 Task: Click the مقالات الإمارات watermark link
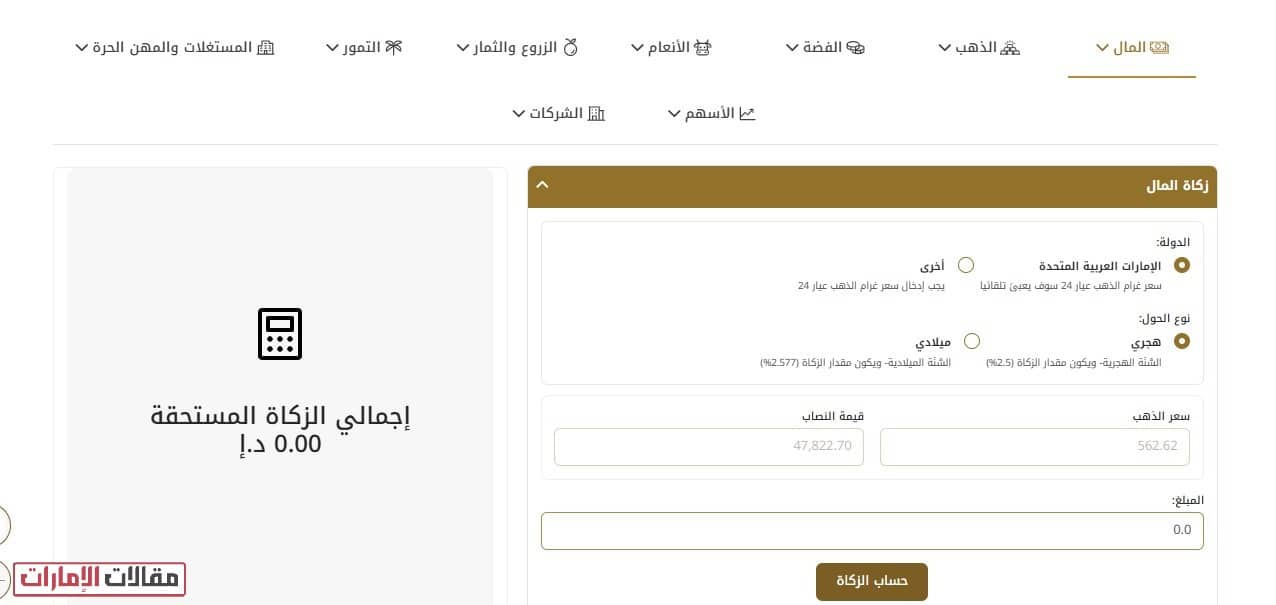100,578
